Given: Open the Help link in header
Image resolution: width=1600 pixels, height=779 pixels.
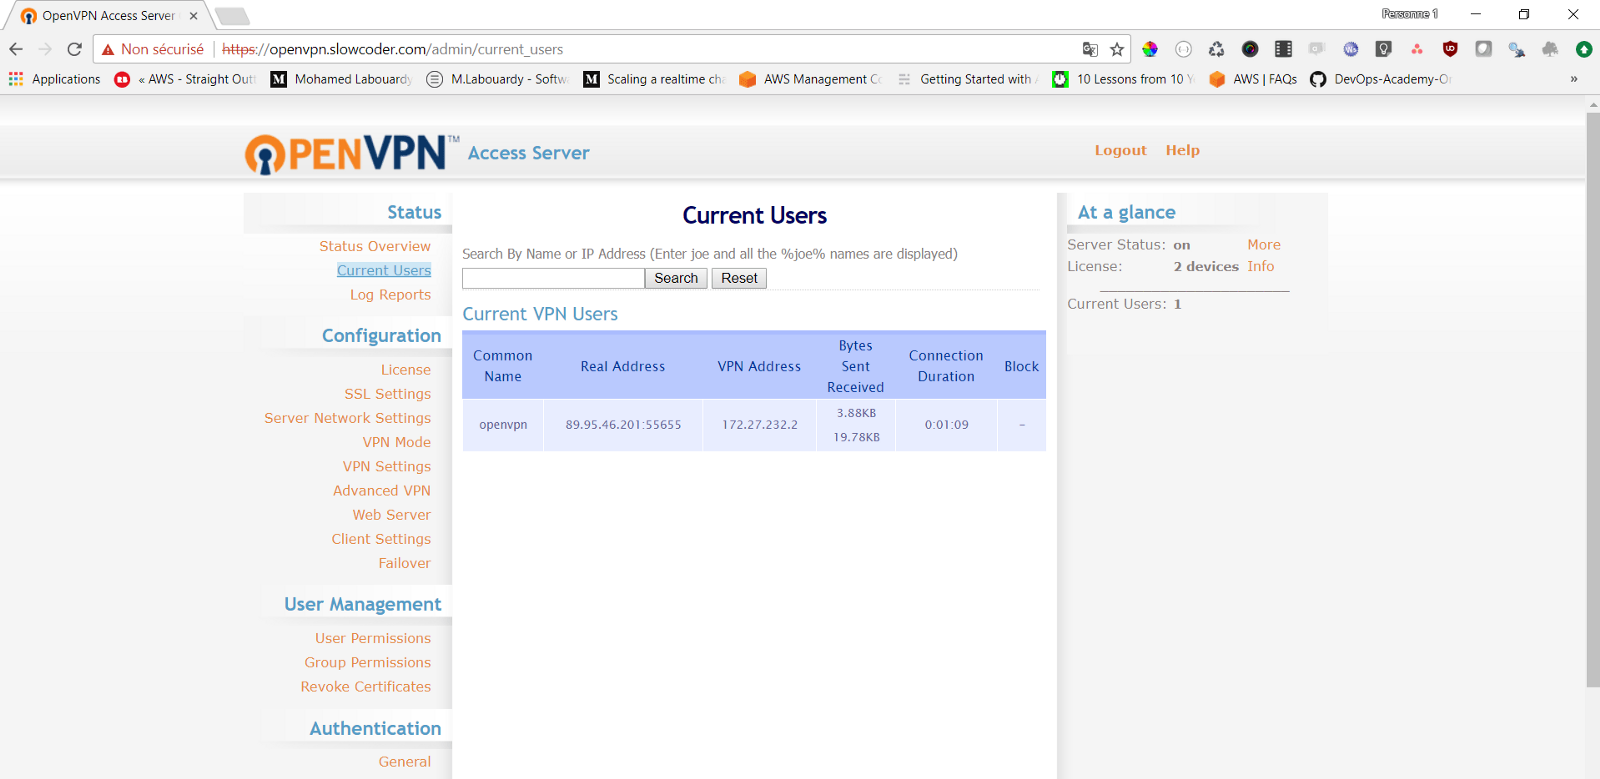Looking at the screenshot, I should pos(1182,150).
